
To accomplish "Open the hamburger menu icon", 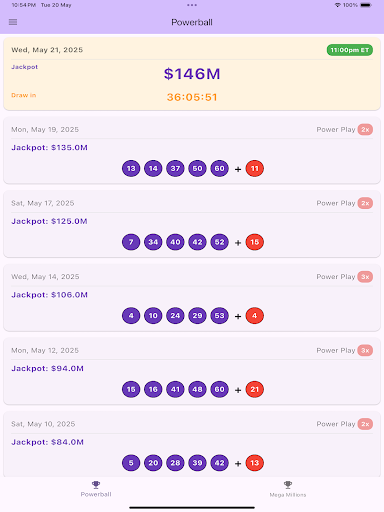I will pos(13,22).
